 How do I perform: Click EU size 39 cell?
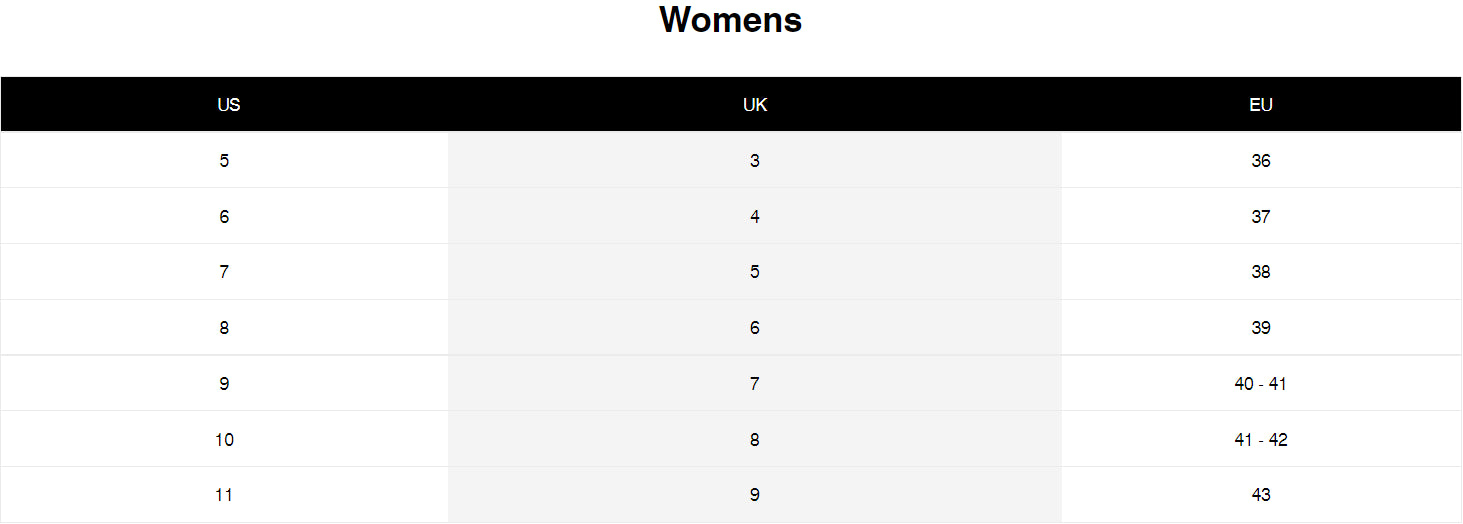point(1261,328)
